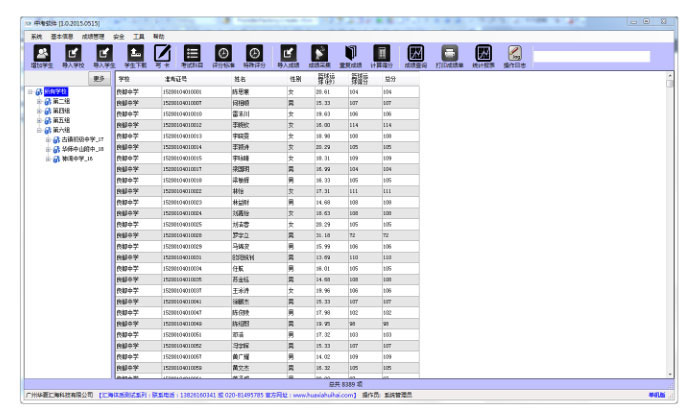
Task: Expand the 第二组 tree node
Action: (x=40, y=101)
